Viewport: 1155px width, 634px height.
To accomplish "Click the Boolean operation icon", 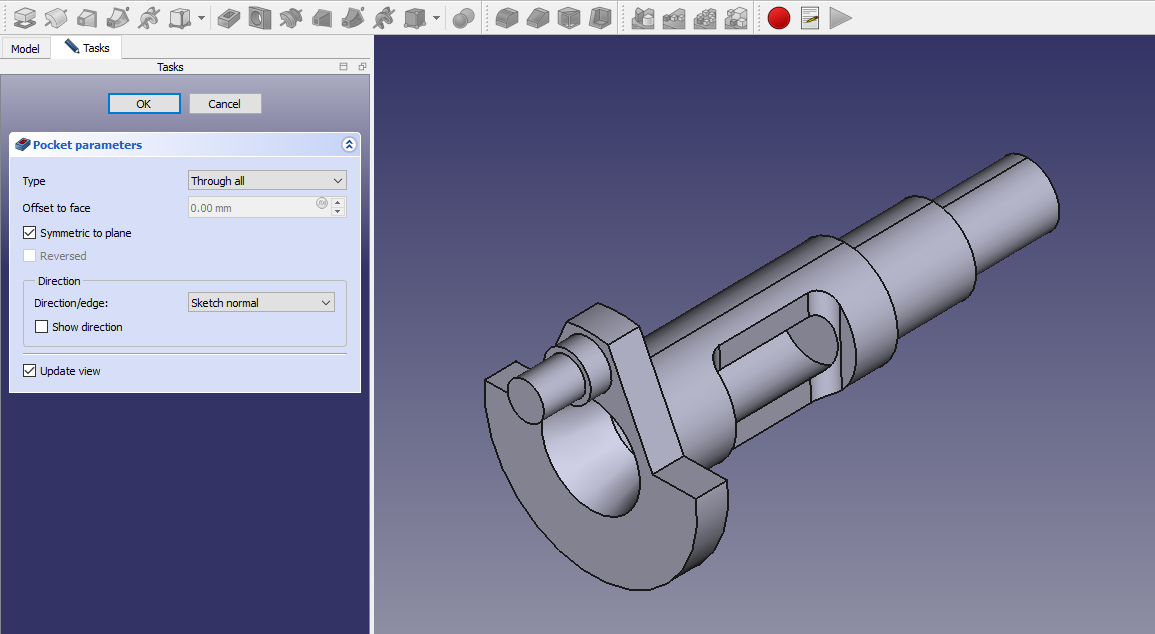I will click(462, 17).
